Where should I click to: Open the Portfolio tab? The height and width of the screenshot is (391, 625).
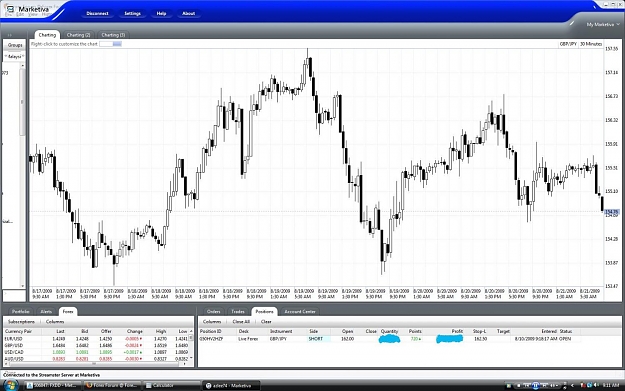[20, 312]
